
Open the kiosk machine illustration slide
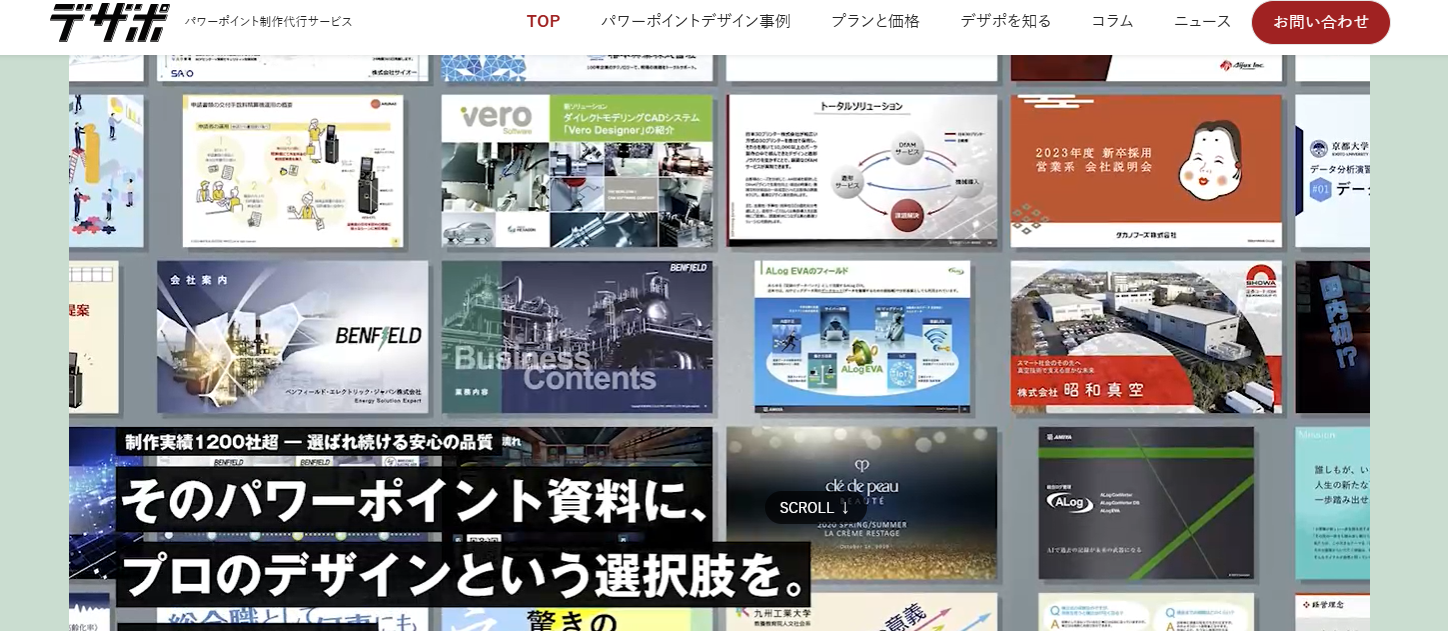tap(292, 171)
